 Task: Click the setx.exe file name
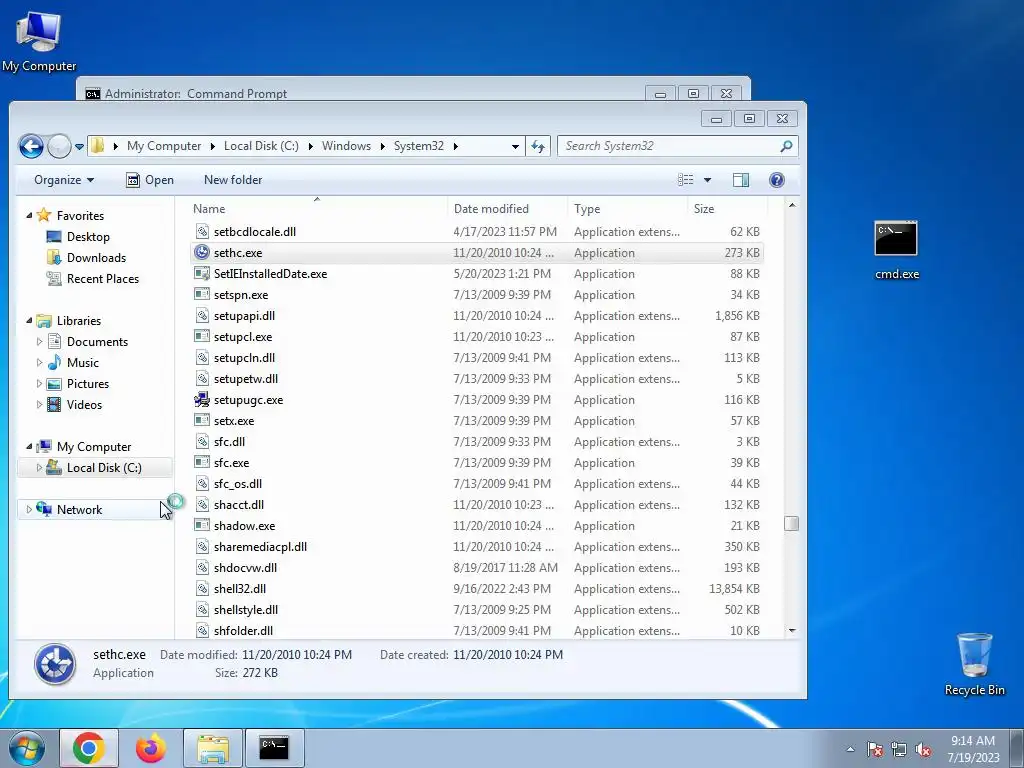pyautogui.click(x=234, y=421)
